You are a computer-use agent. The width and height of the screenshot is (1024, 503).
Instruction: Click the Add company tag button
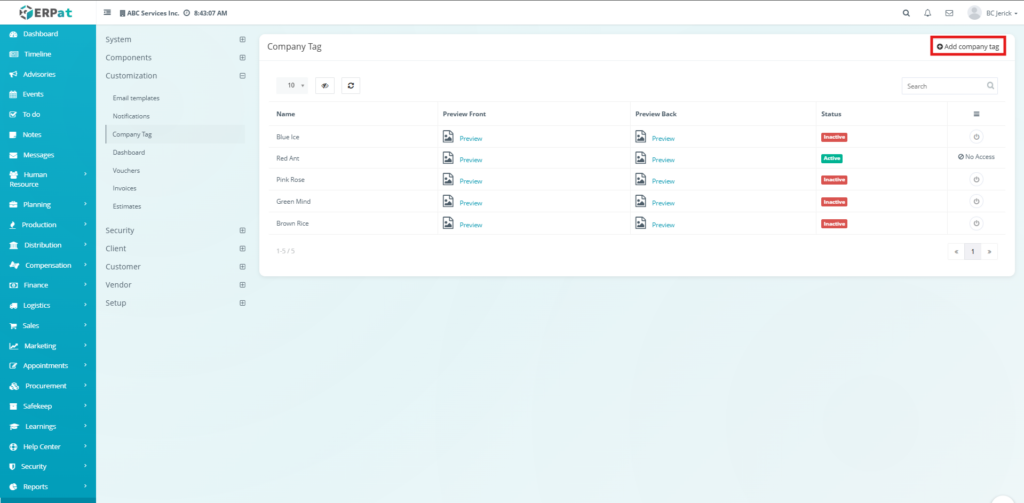click(x=968, y=47)
